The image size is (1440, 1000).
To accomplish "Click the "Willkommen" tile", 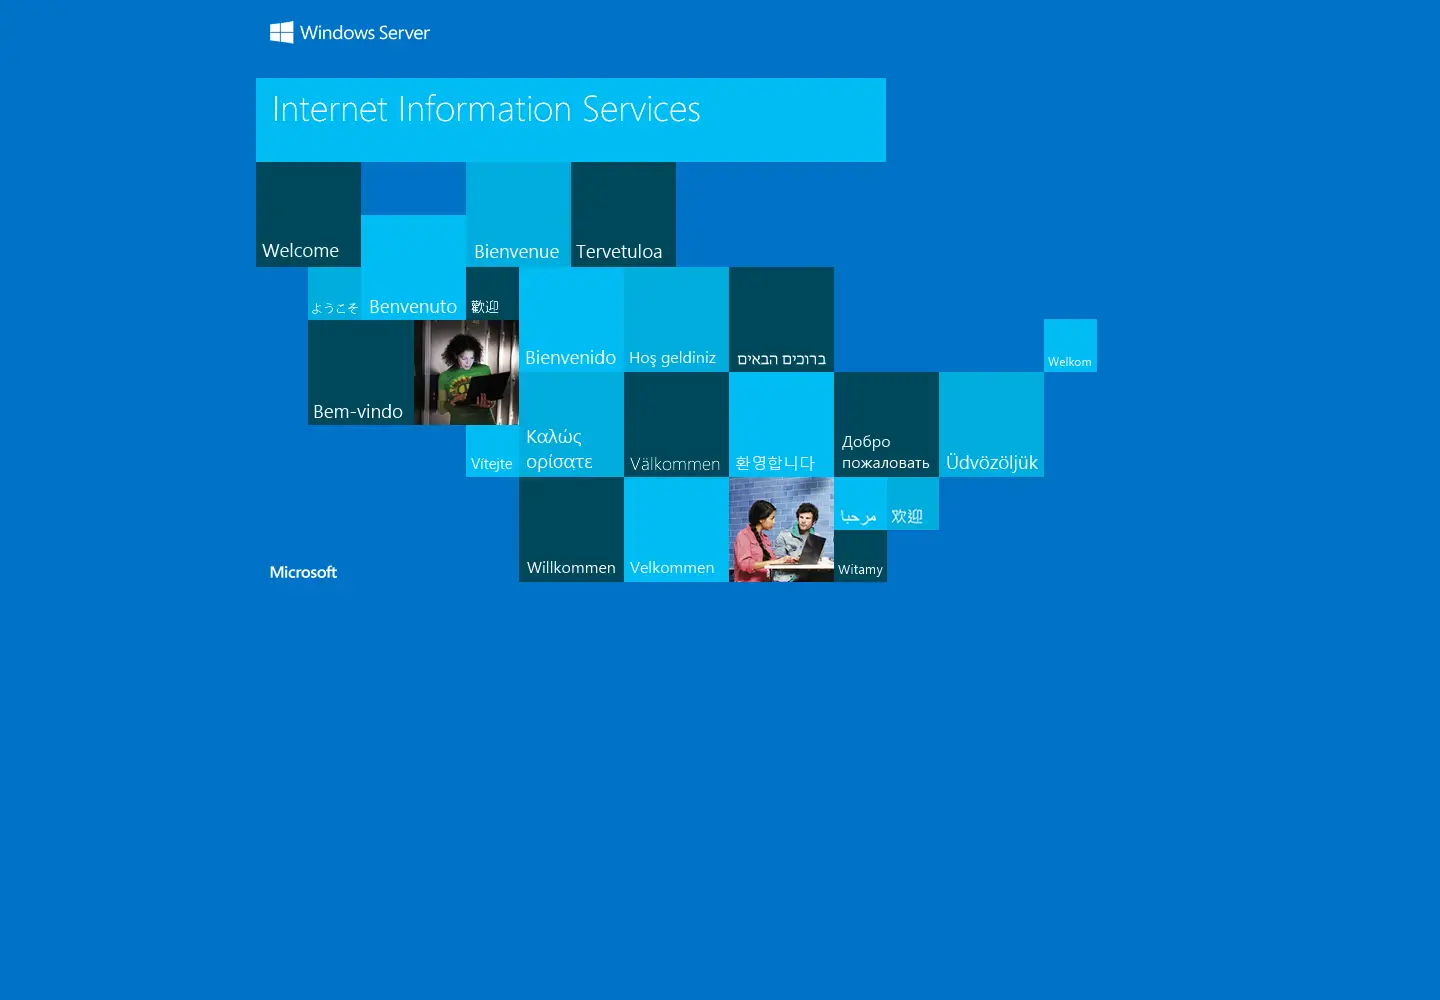I will 571,529.
